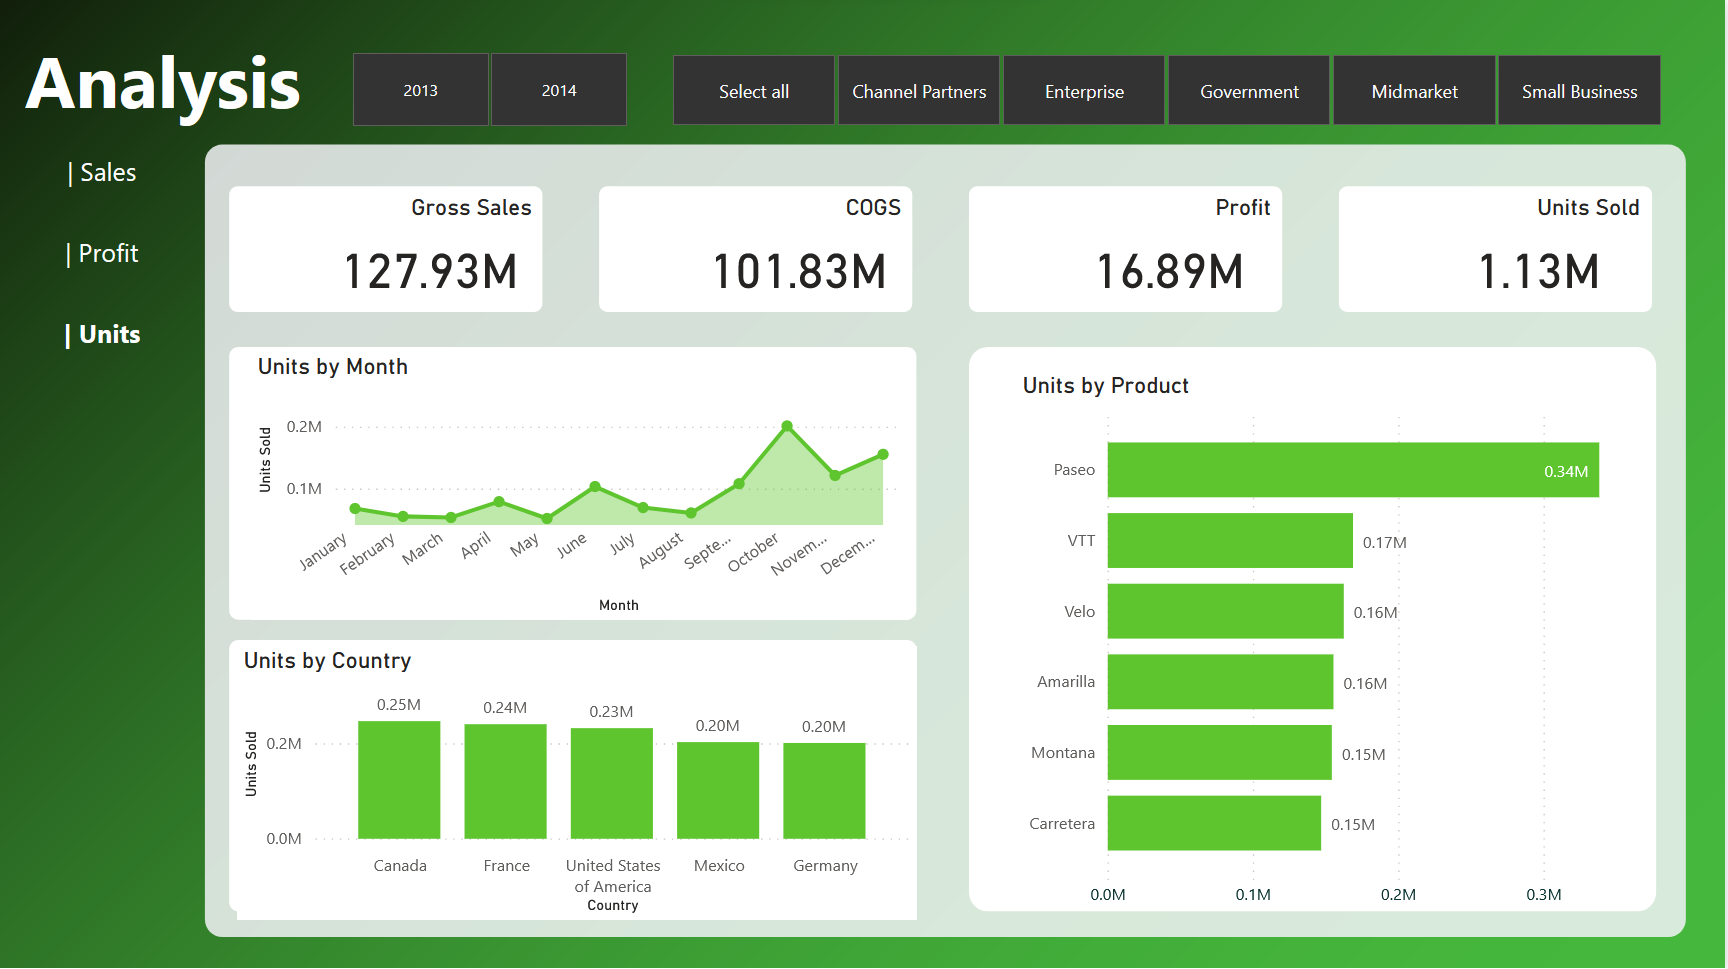
Task: Select the Canada bar in Units by Country
Action: (399, 778)
